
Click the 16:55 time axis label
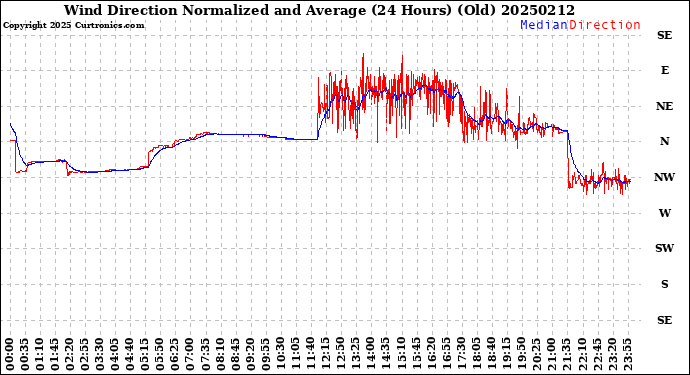pos(446,355)
